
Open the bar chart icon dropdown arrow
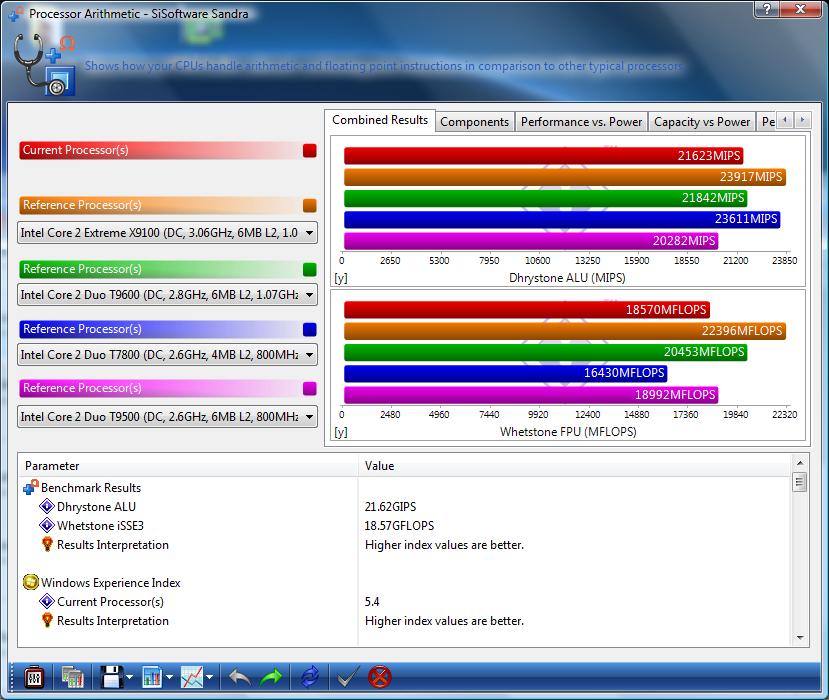pyautogui.click(x=169, y=677)
